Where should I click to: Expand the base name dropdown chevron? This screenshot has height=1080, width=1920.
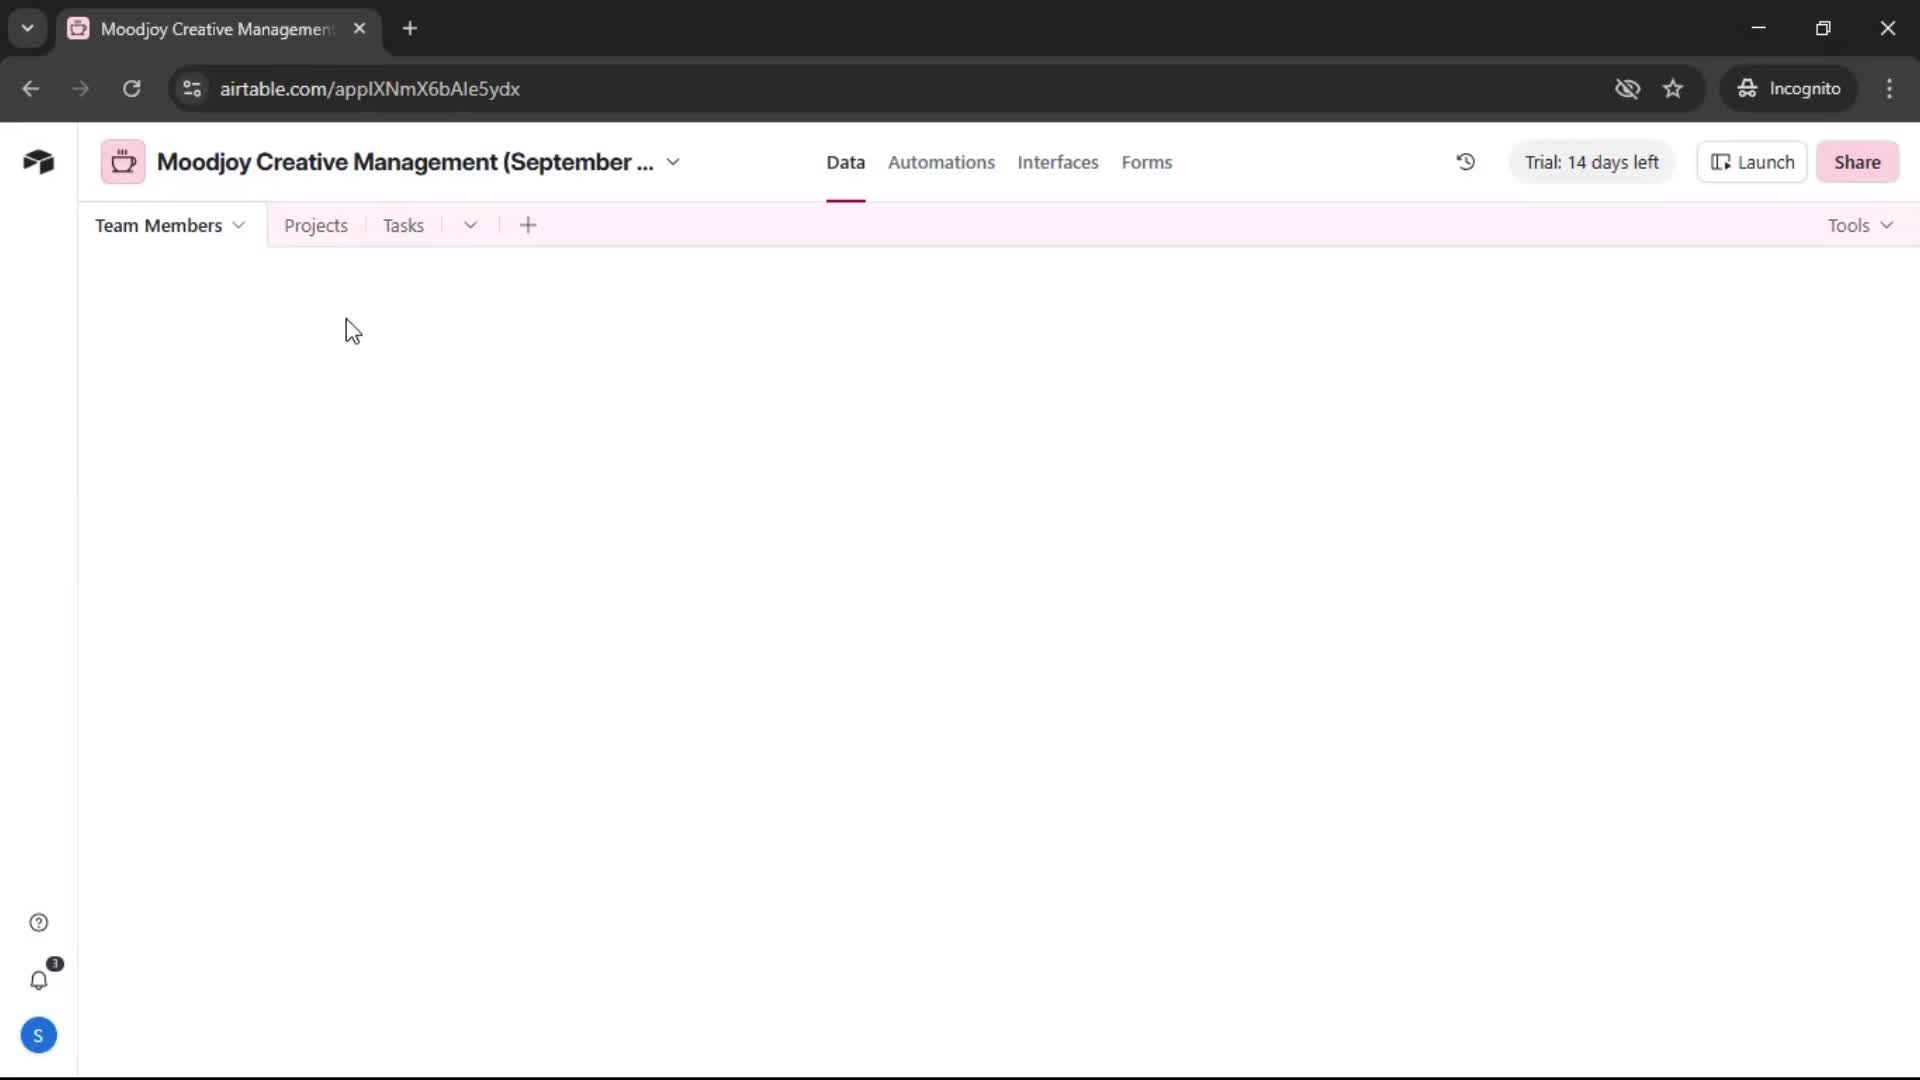673,162
